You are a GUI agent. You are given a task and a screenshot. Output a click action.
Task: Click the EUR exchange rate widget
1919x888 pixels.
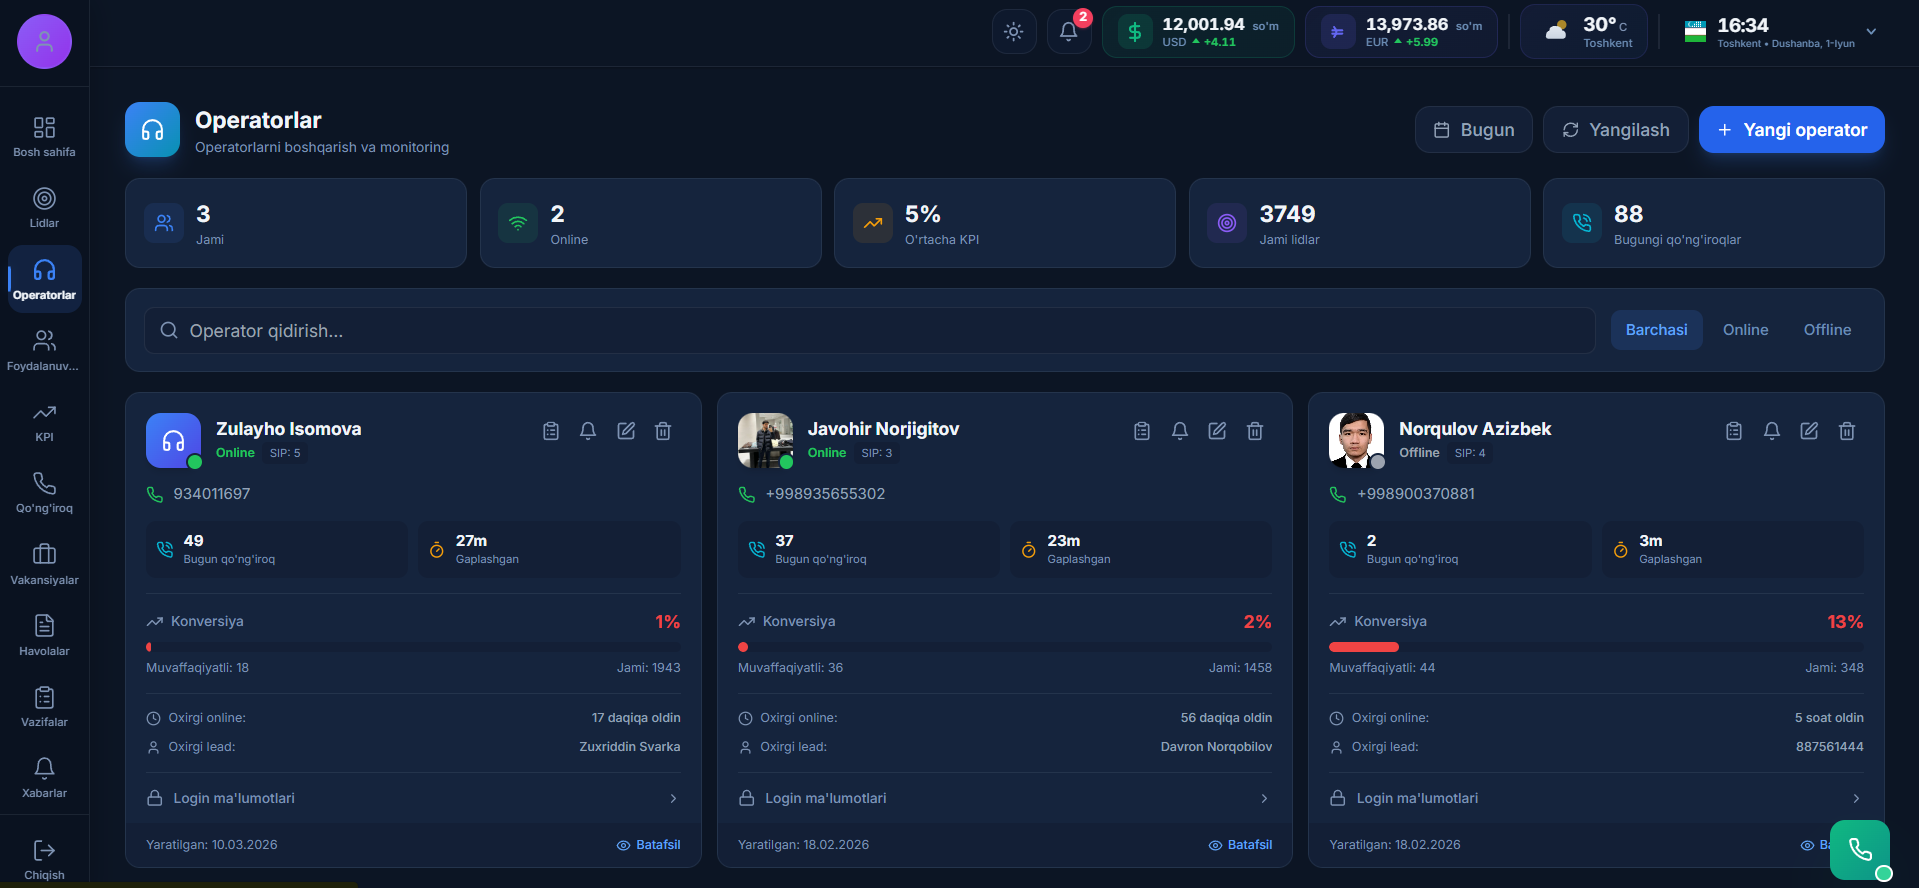(1401, 32)
